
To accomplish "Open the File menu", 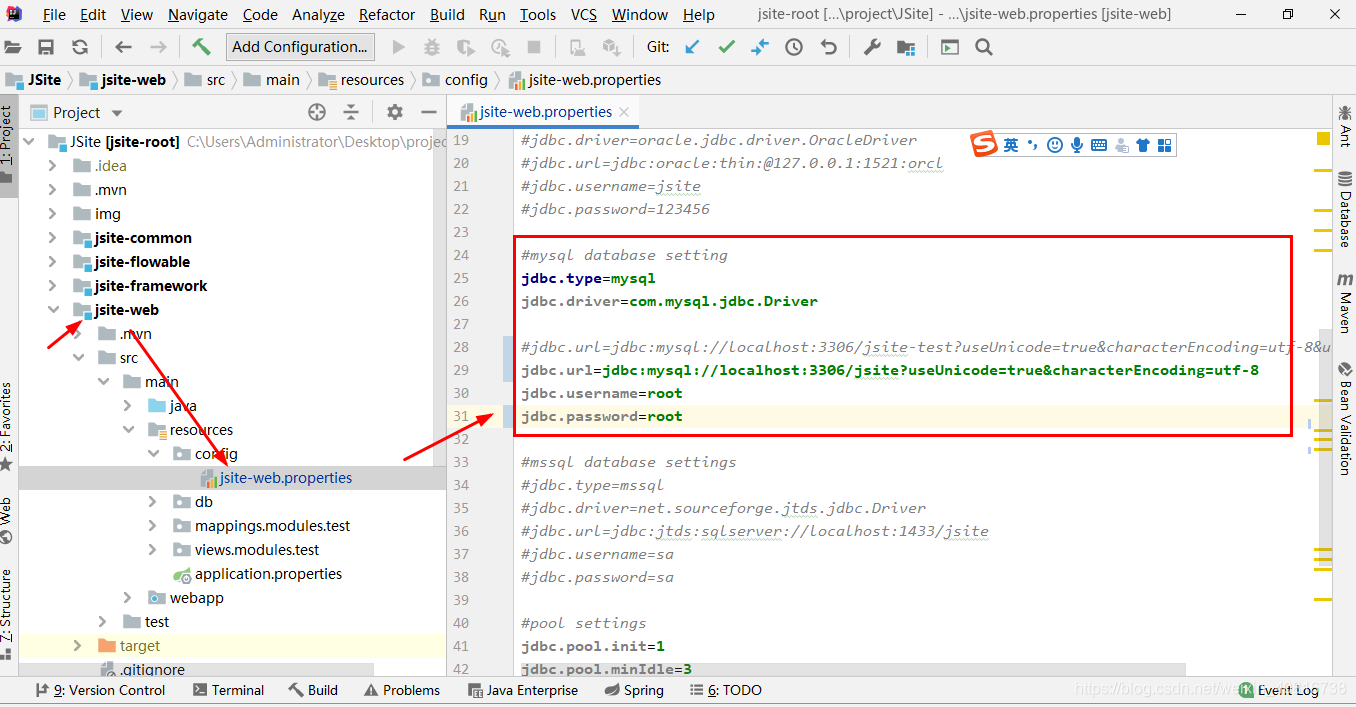I will point(54,14).
